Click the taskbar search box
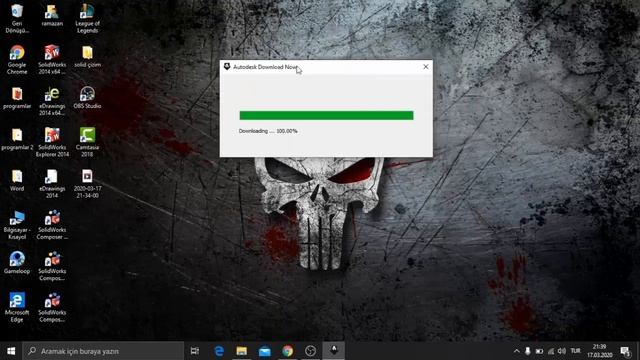 pos(103,351)
